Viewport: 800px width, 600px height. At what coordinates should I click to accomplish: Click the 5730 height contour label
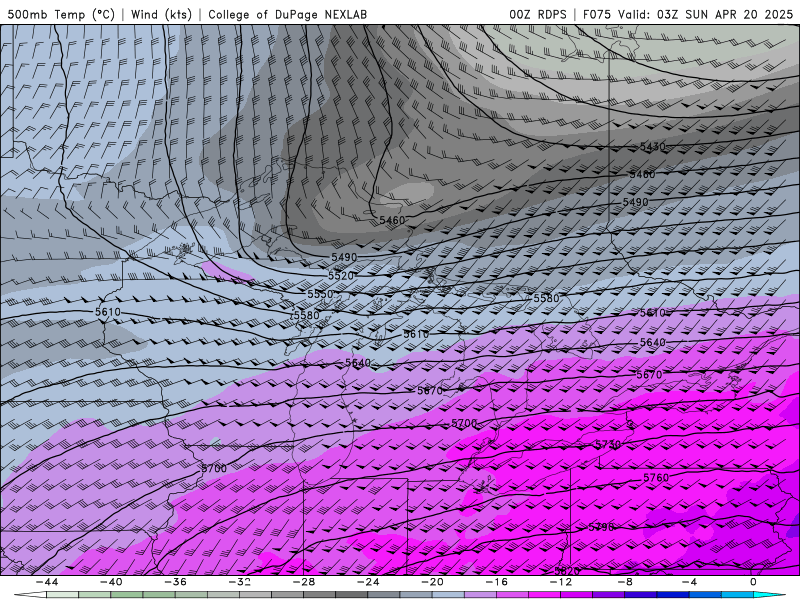pyautogui.click(x=608, y=444)
